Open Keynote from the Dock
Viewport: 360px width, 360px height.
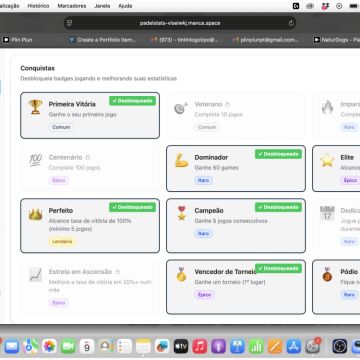(x=237, y=347)
